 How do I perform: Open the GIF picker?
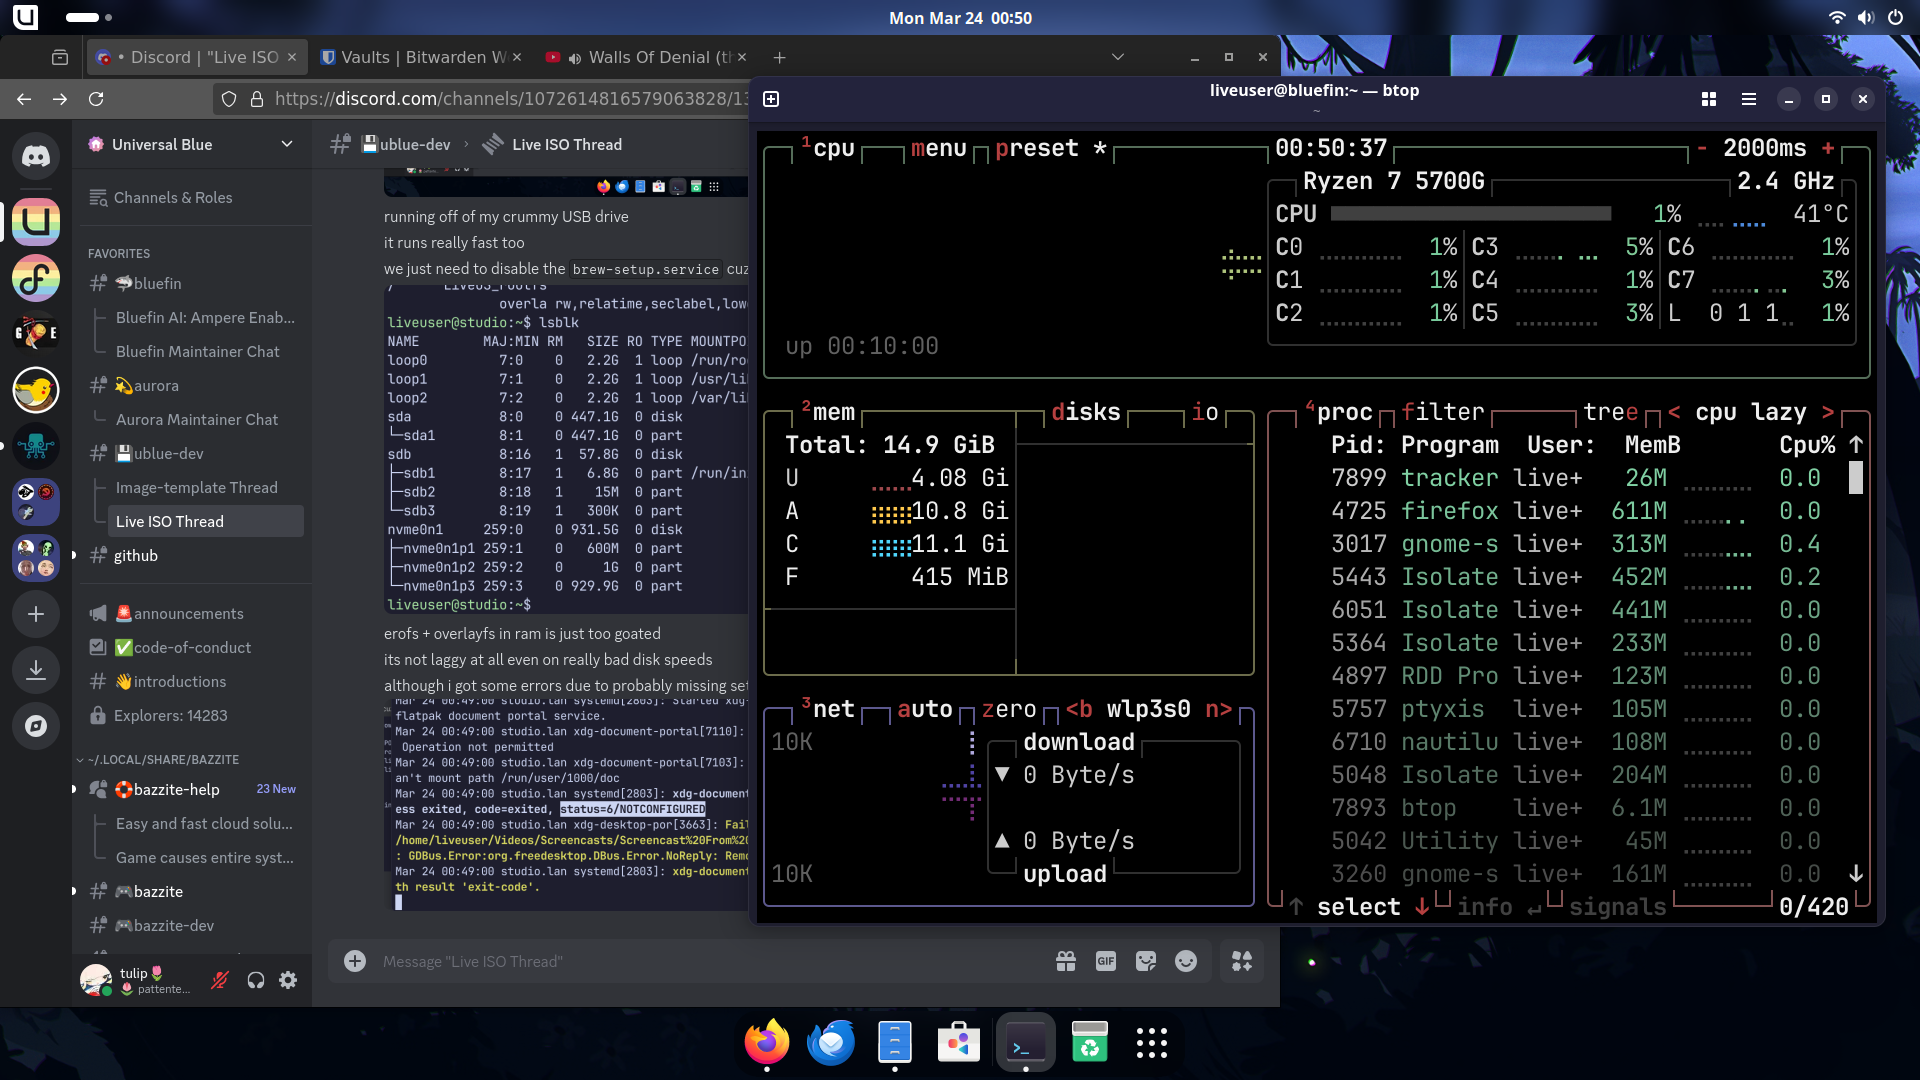1106,961
